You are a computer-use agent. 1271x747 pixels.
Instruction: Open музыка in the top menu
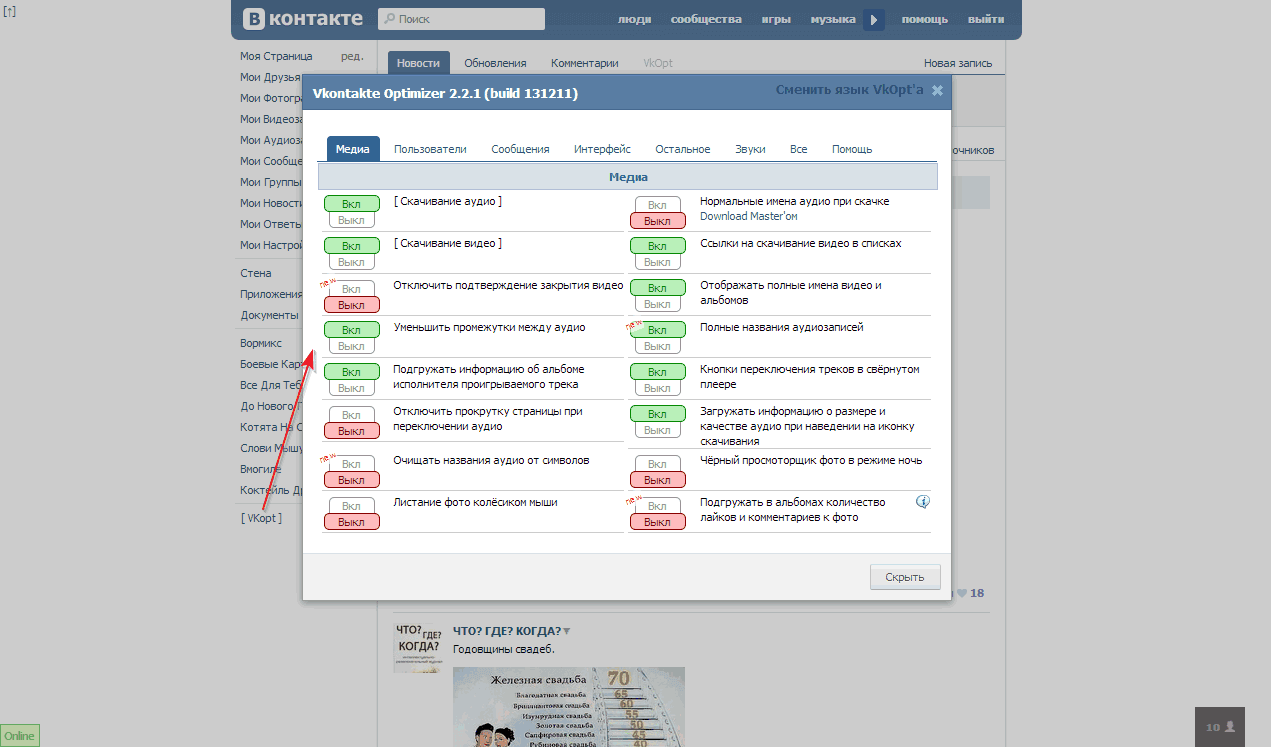point(833,19)
